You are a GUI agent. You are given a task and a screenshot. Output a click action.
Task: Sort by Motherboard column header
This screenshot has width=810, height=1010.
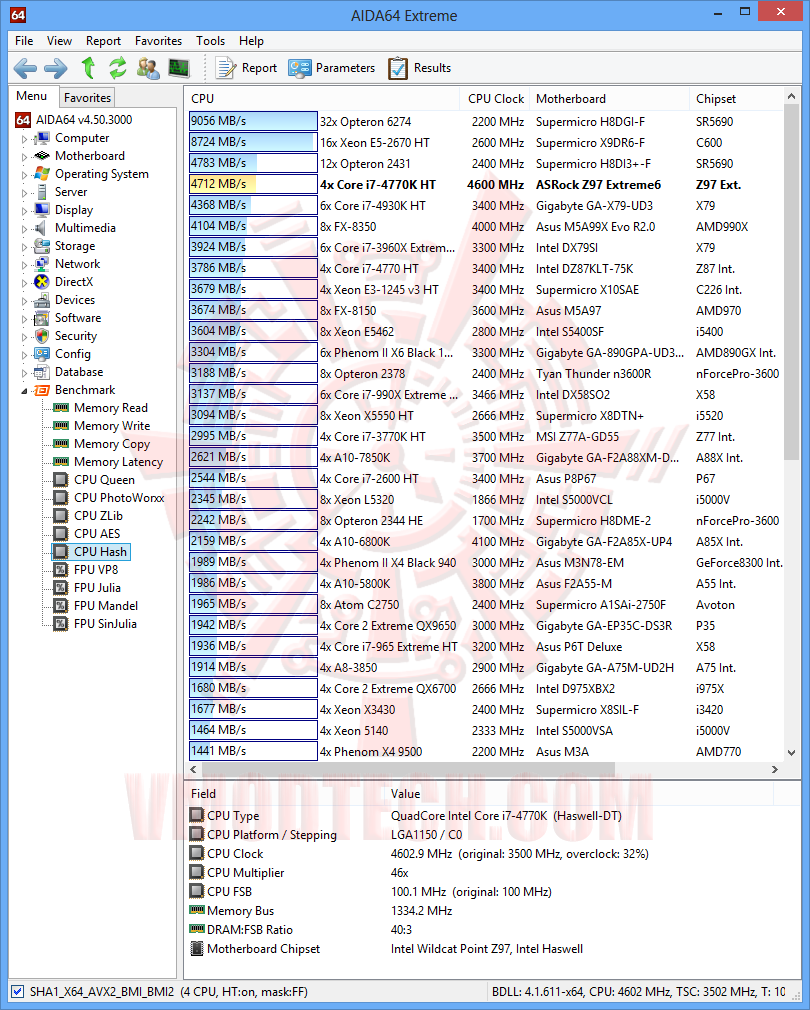(x=609, y=99)
